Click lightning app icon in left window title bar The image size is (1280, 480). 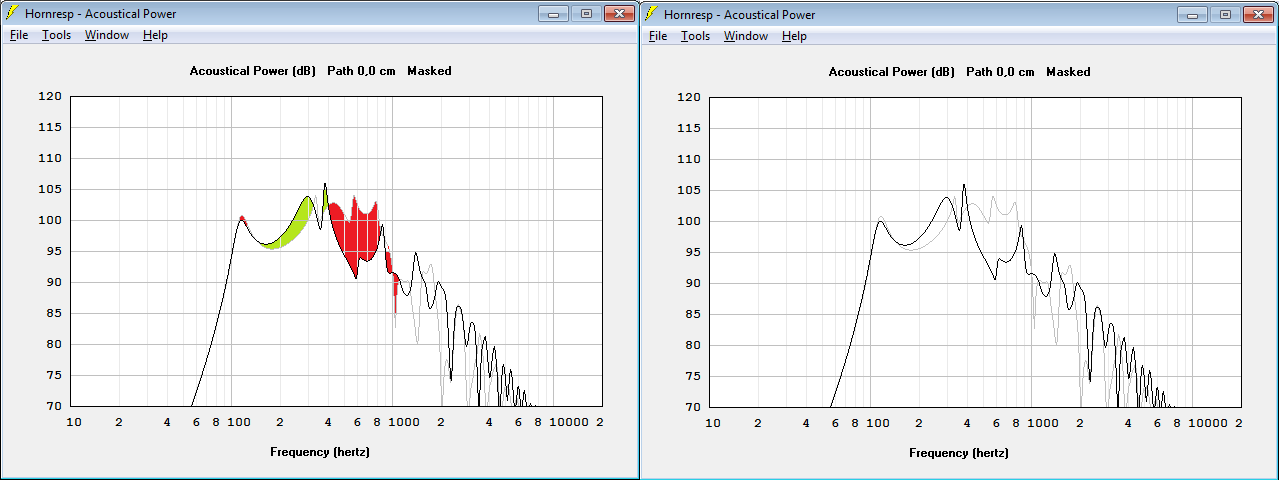click(x=11, y=13)
